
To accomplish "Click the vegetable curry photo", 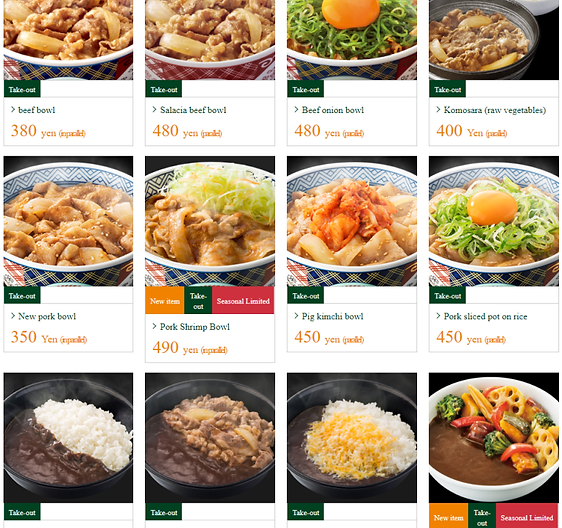I will 494,438.
